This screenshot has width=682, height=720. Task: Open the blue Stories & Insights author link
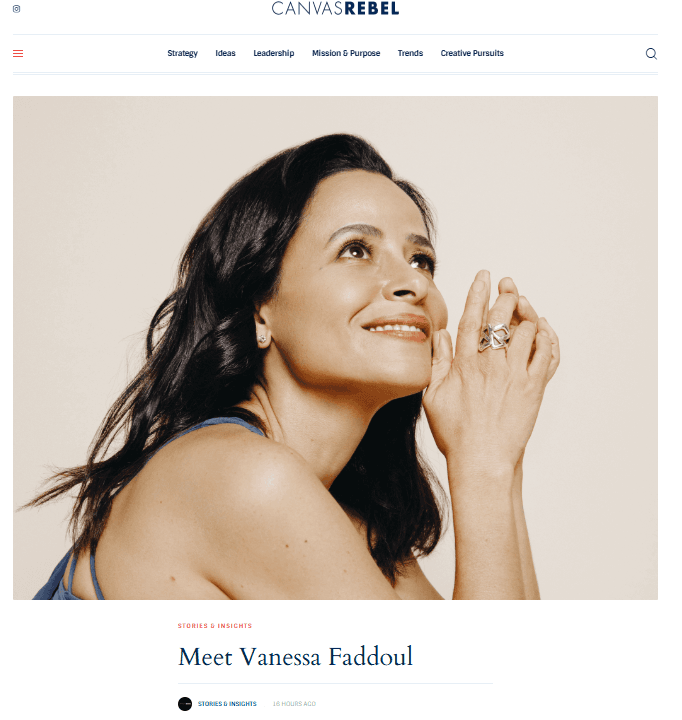[227, 703]
